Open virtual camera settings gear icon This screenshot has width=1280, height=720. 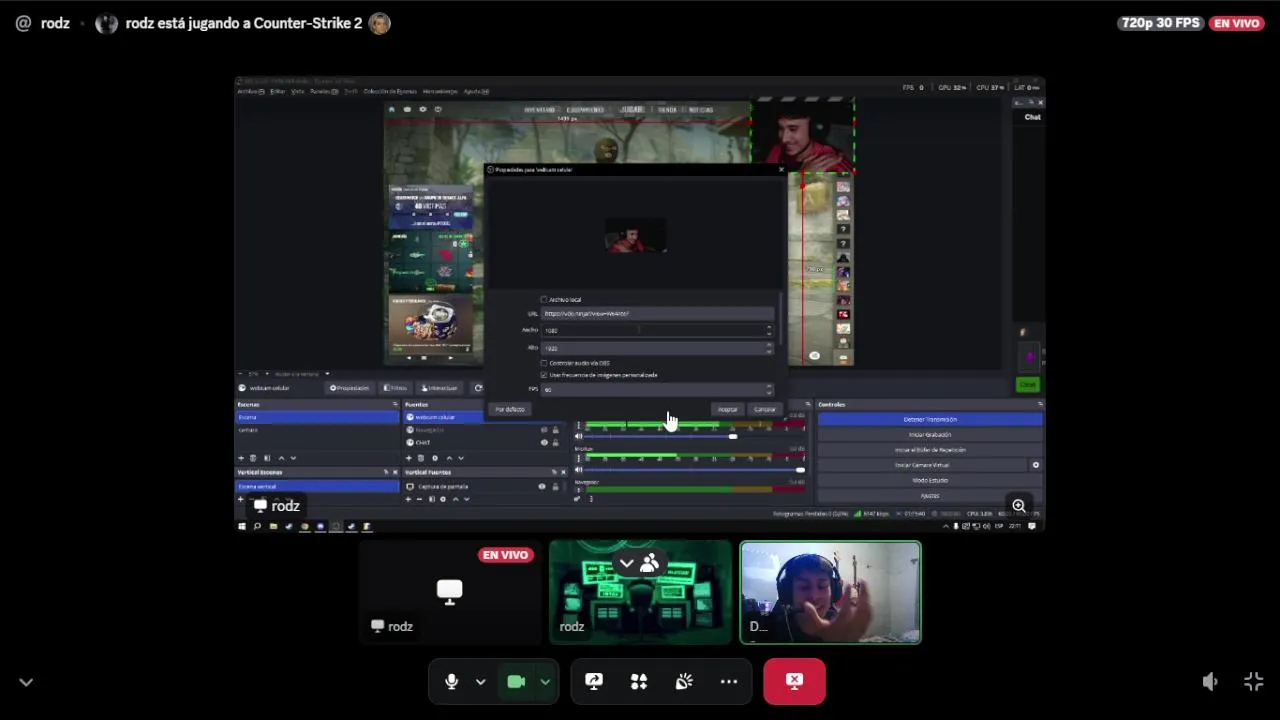point(1036,465)
